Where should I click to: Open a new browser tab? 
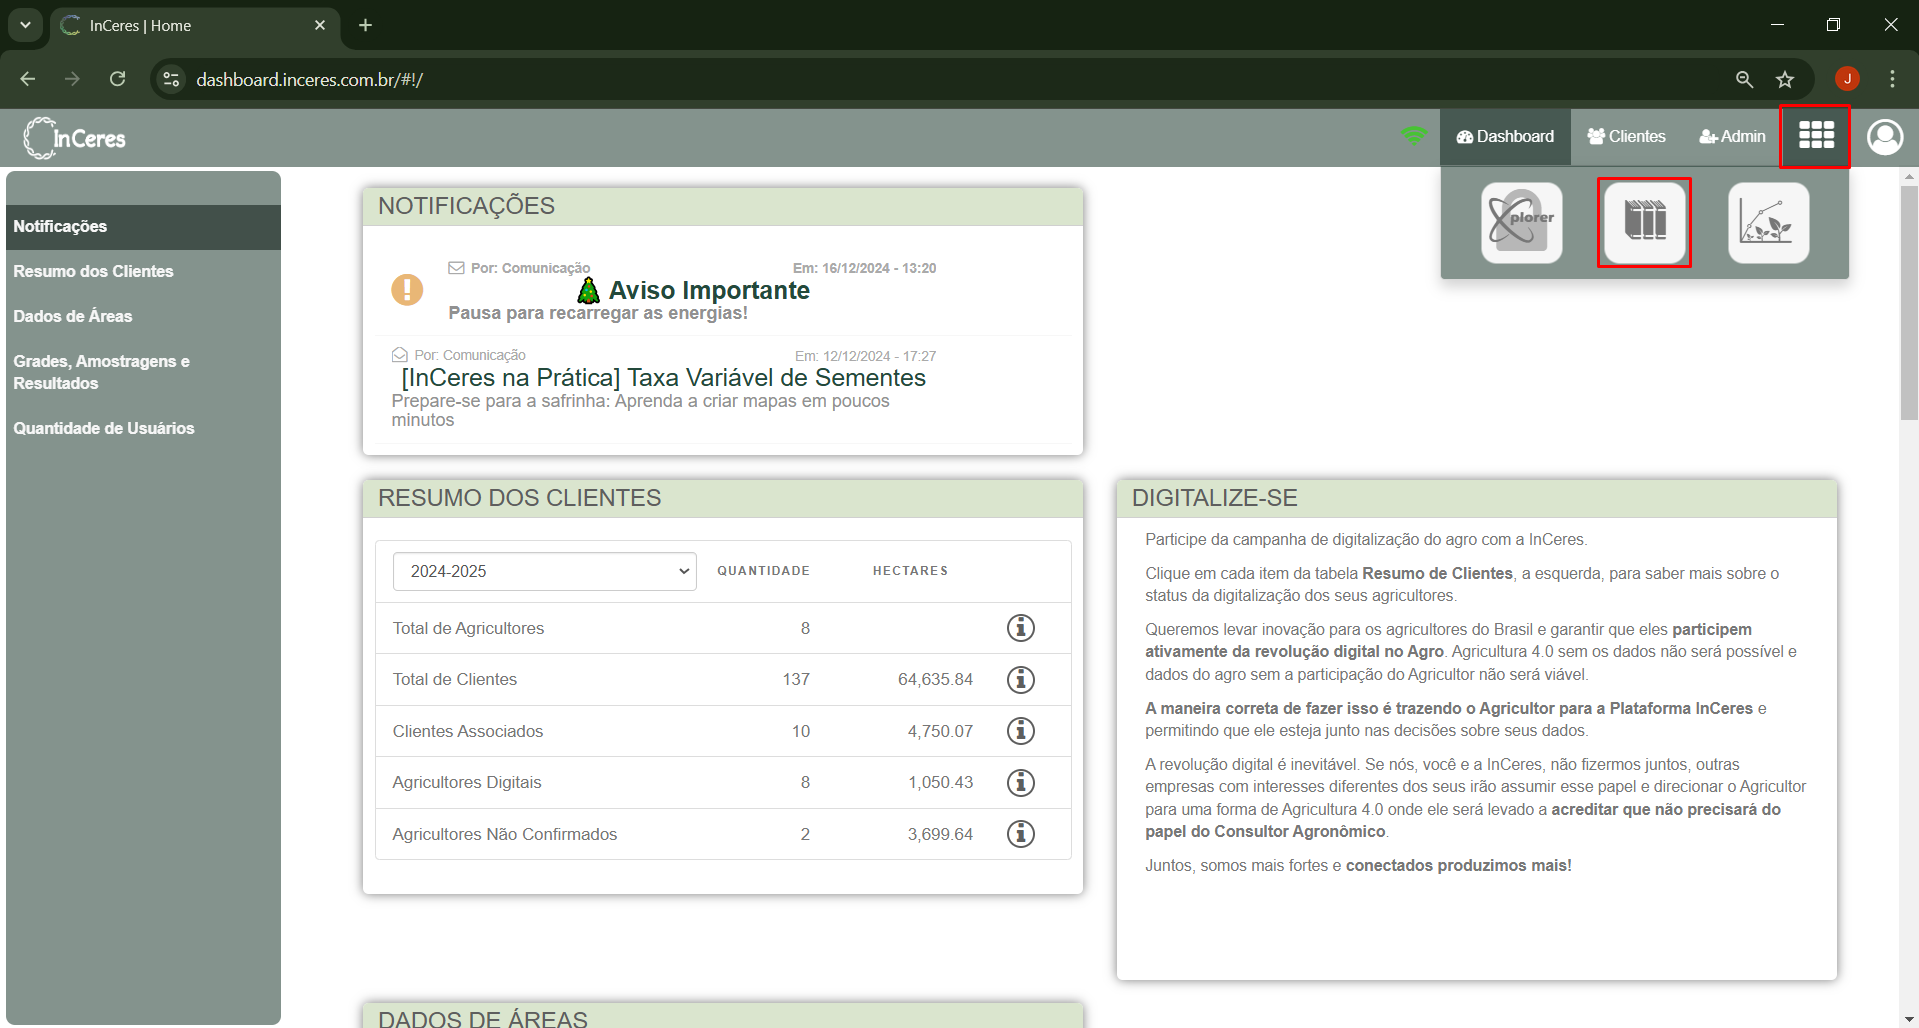(365, 25)
